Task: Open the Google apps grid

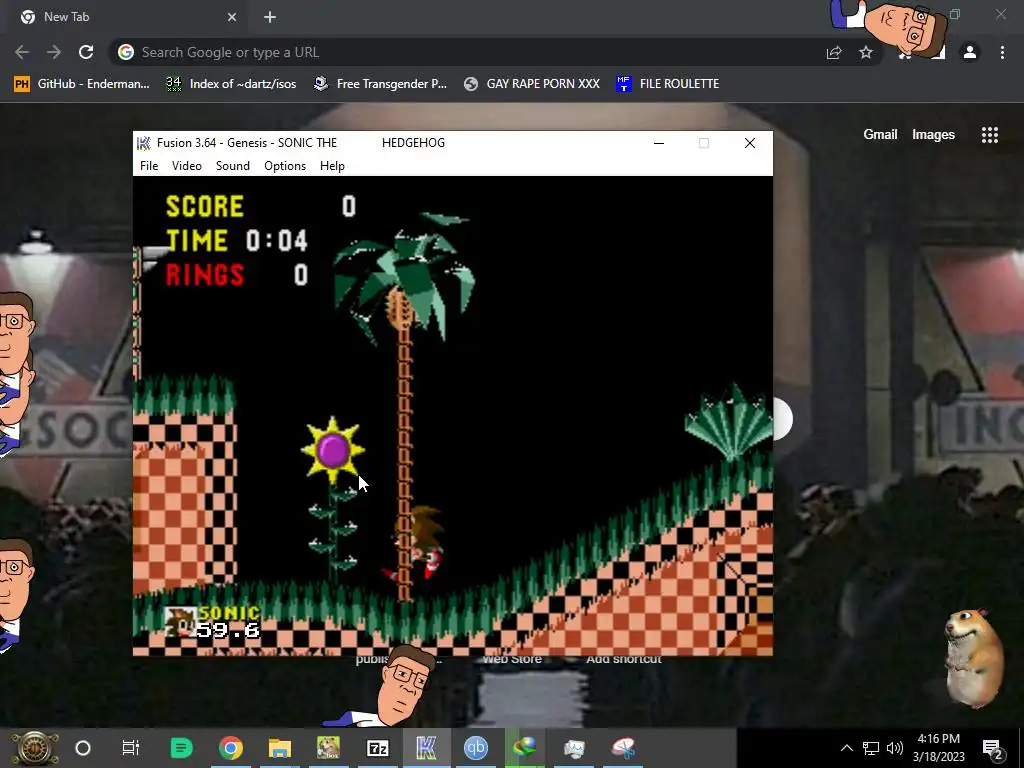Action: 990,135
